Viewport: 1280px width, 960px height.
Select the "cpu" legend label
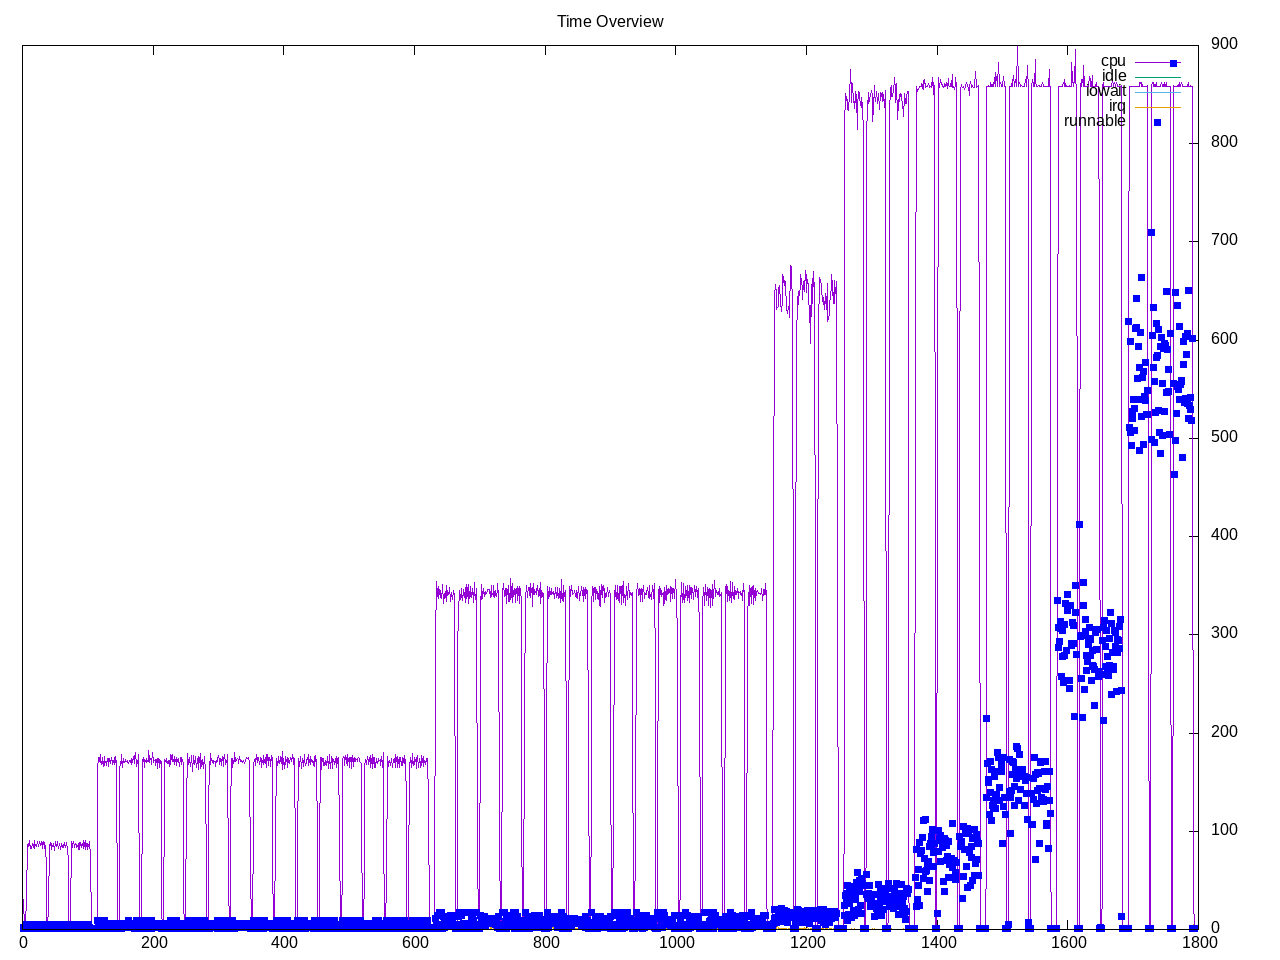pos(1113,61)
